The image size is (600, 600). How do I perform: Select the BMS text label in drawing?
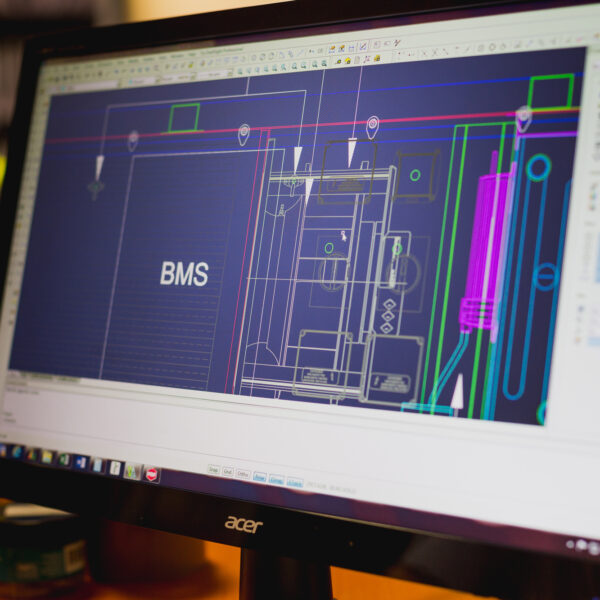(x=184, y=274)
